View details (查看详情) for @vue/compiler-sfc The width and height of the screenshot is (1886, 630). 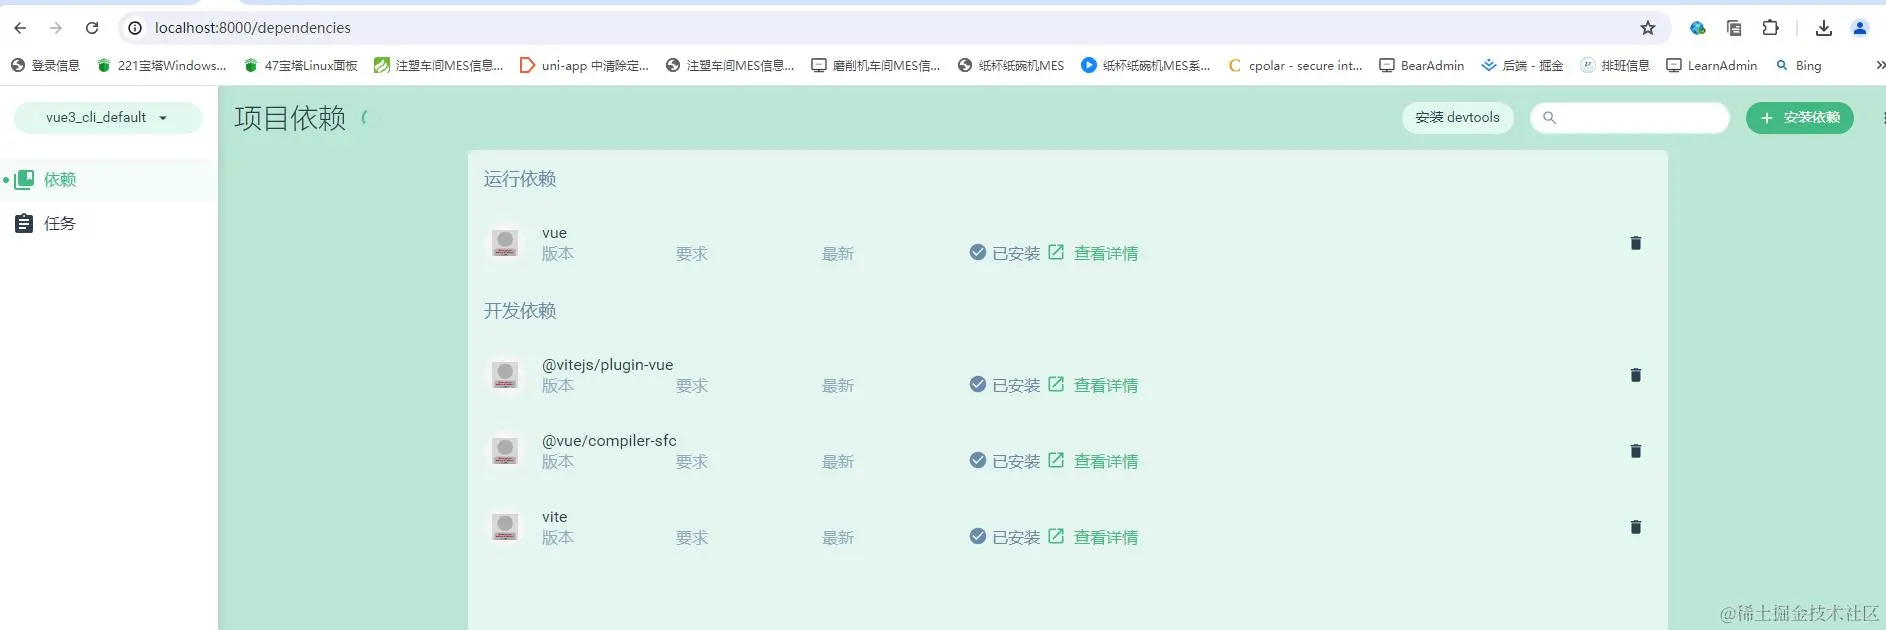point(1106,461)
